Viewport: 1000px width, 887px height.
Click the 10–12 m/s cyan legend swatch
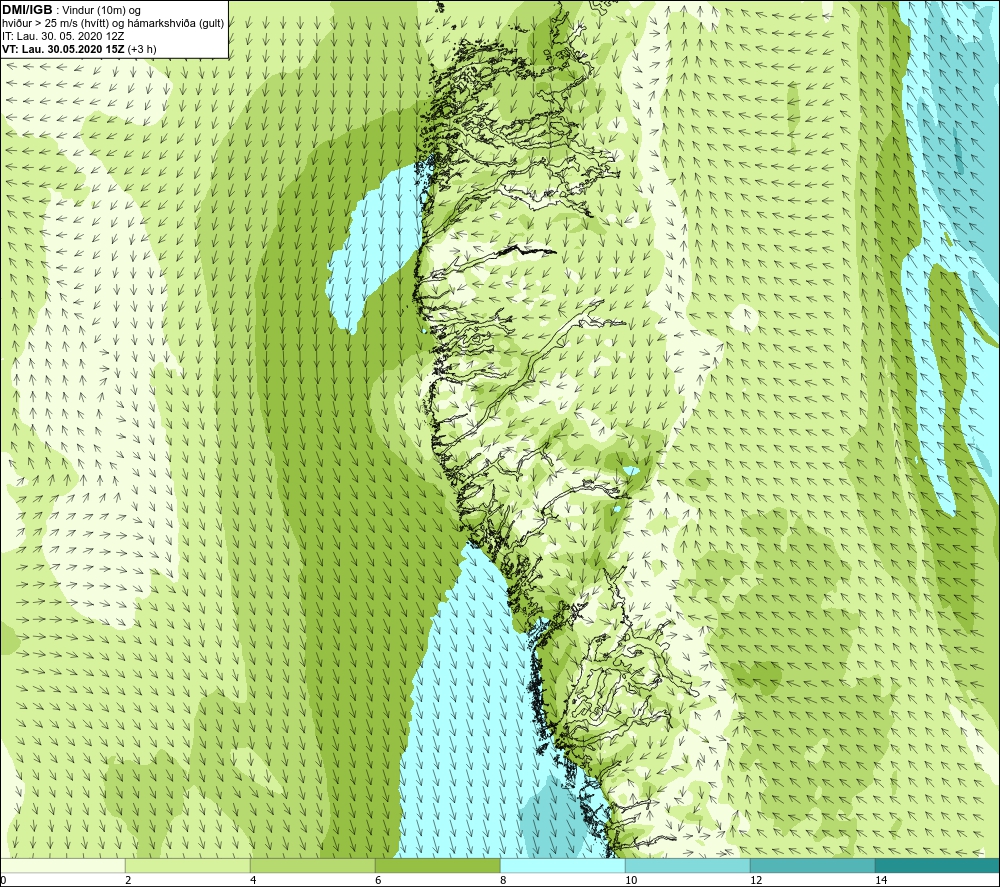pos(688,865)
